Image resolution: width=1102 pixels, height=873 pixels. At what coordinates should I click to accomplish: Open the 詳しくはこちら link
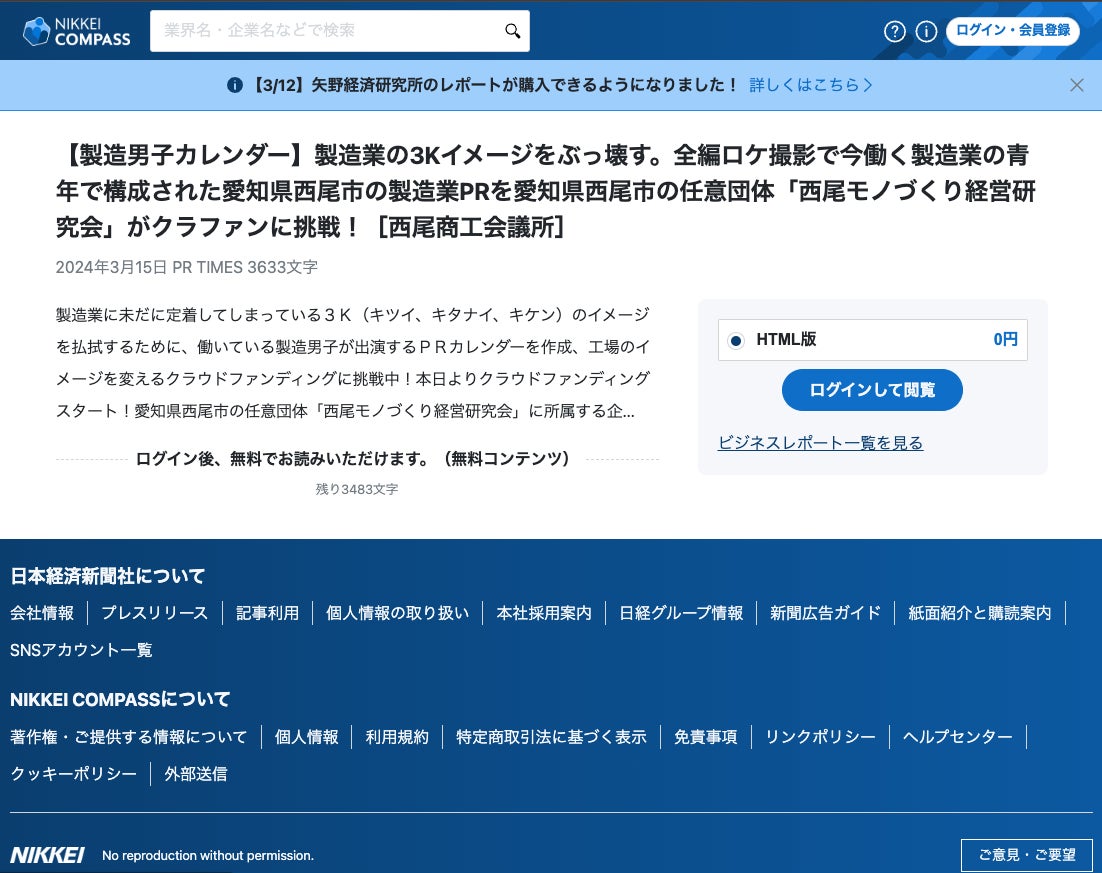pos(811,85)
